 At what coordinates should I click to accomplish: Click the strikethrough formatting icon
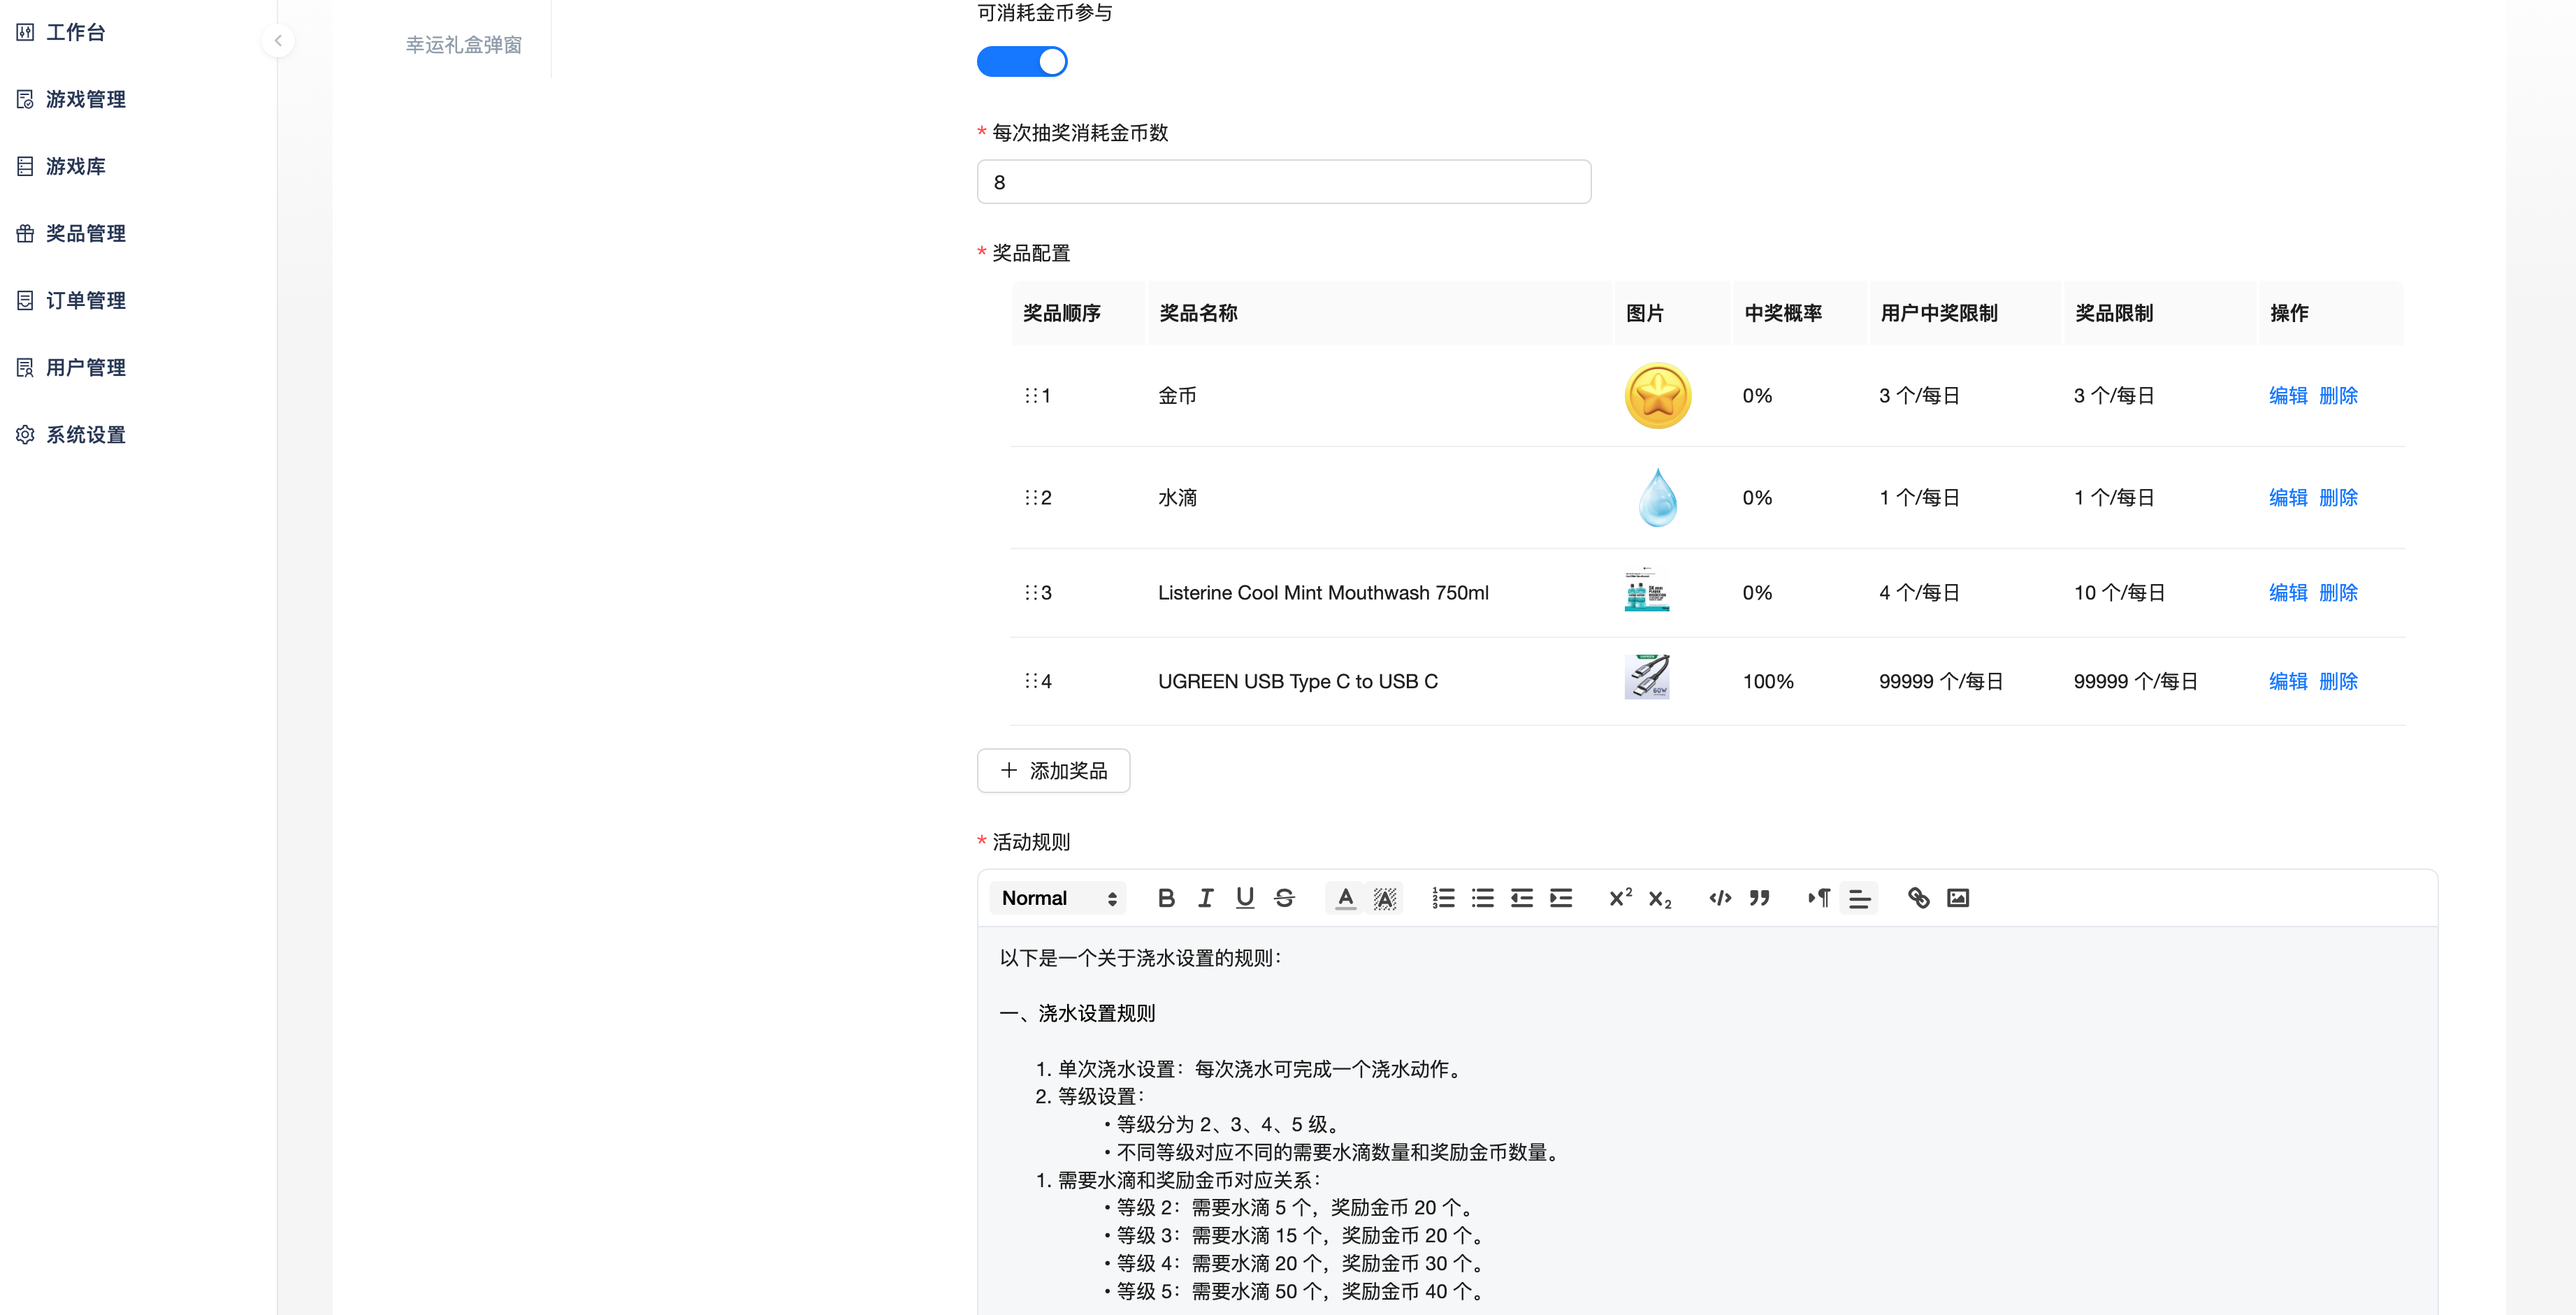[1284, 898]
